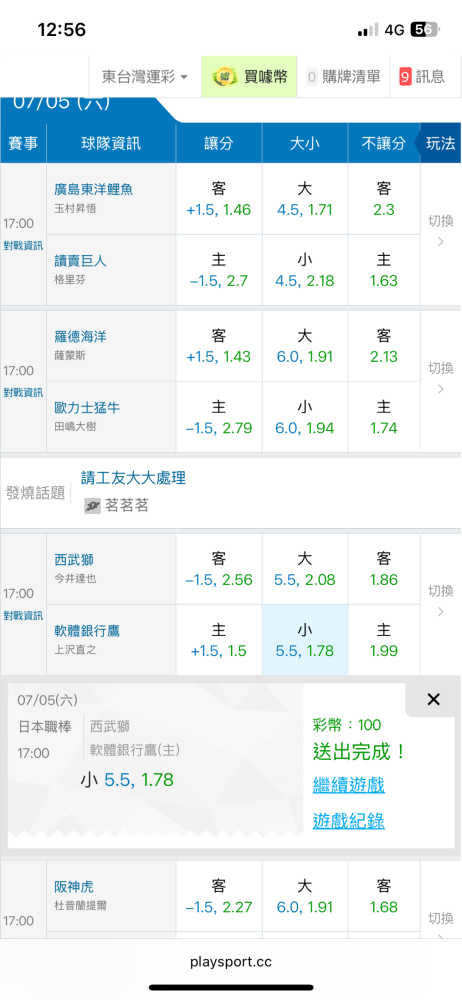The height and width of the screenshot is (1000, 462).
Task: Tap the battery indicator in status bar
Action: click(x=424, y=29)
